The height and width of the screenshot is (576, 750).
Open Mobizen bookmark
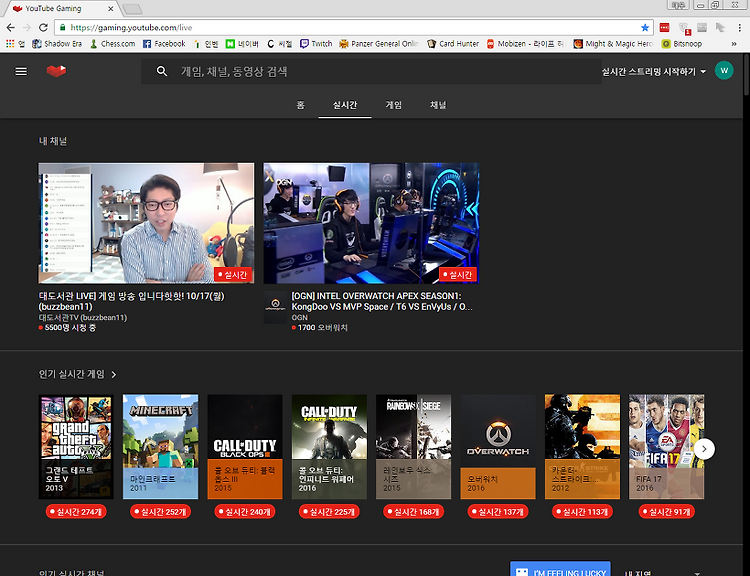pos(525,44)
